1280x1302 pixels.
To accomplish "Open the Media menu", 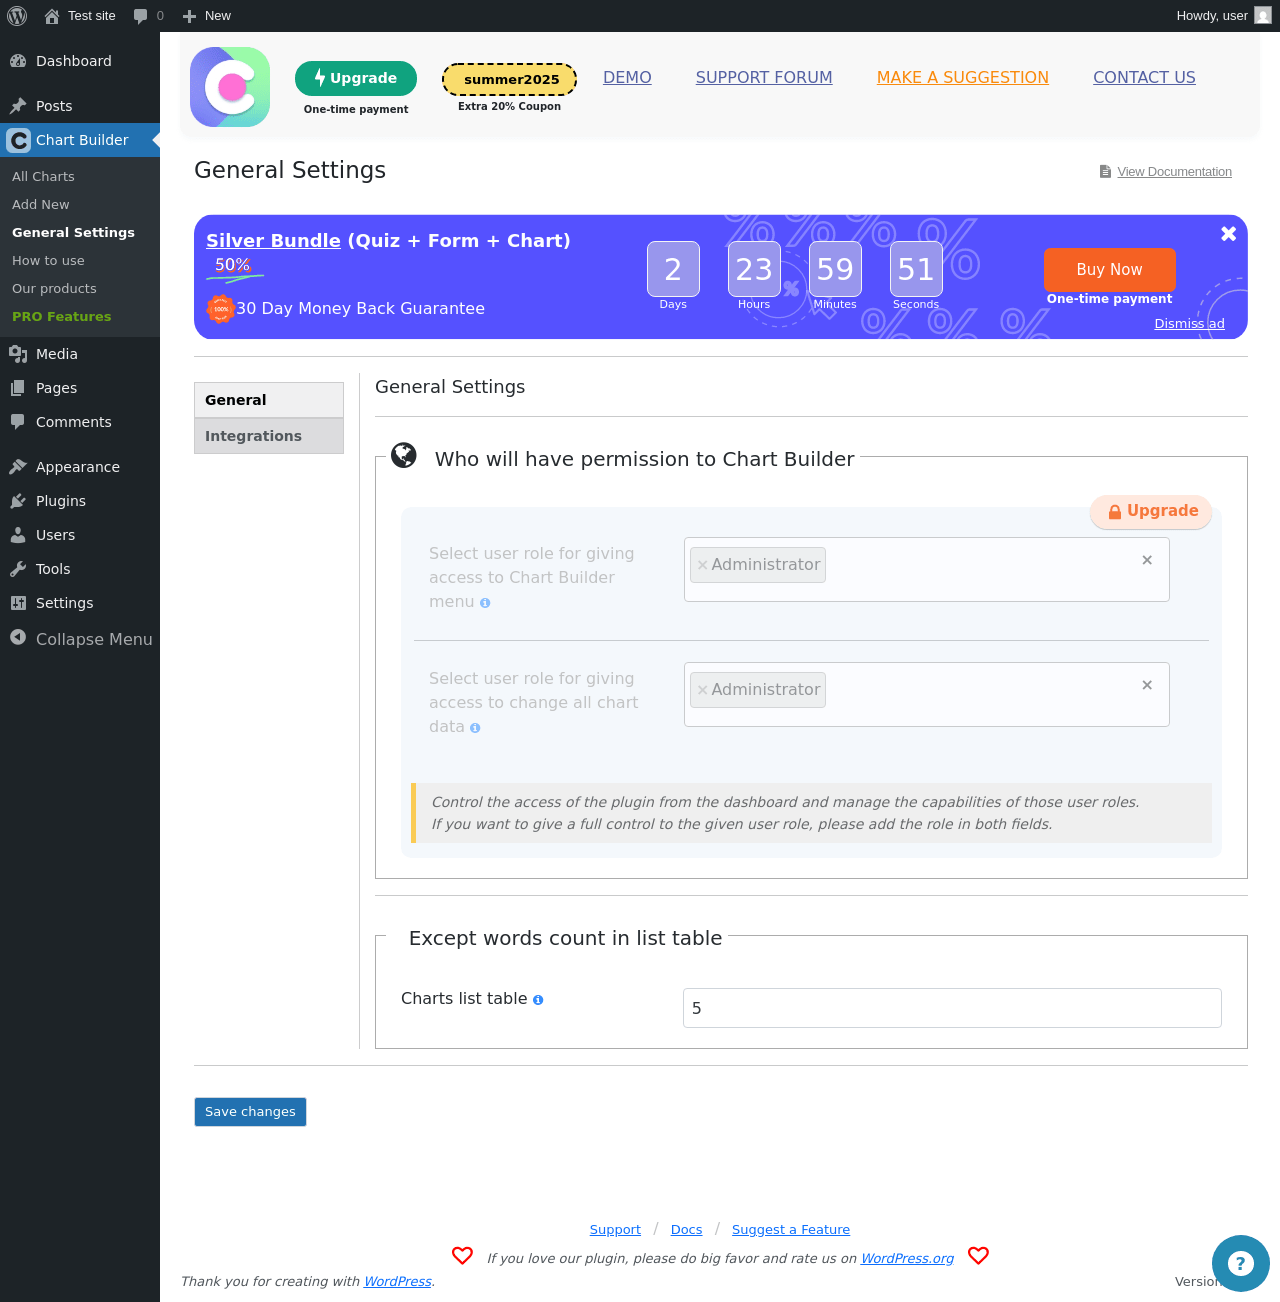I will 80,354.
